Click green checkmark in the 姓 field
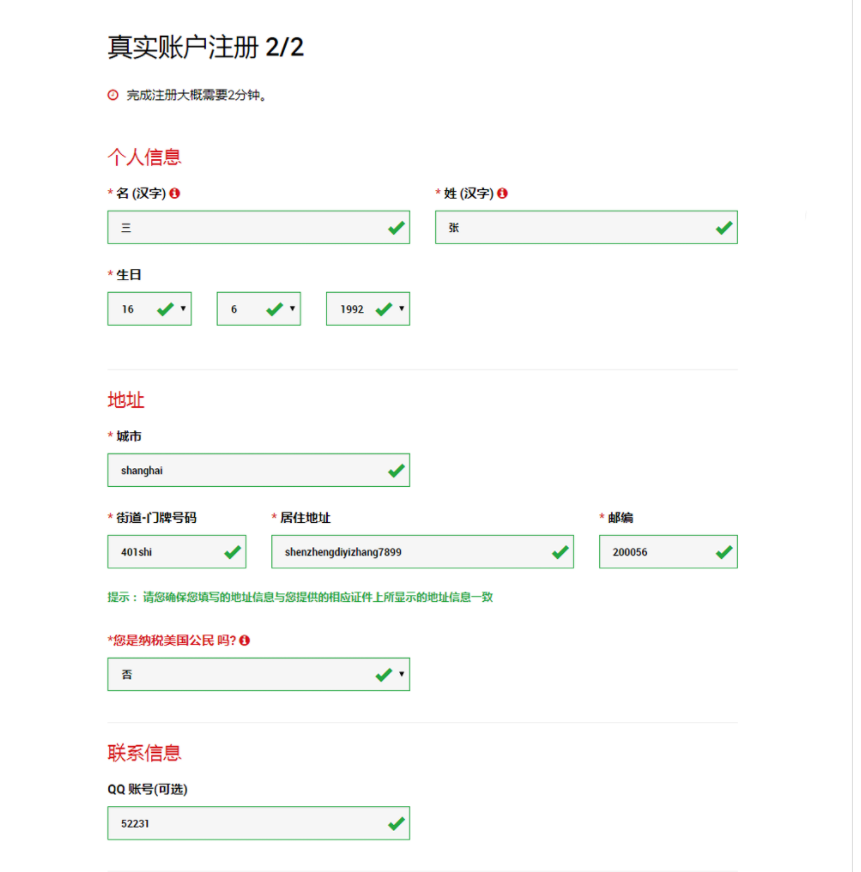Image resolution: width=861 pixels, height=872 pixels. pyautogui.click(x=724, y=228)
